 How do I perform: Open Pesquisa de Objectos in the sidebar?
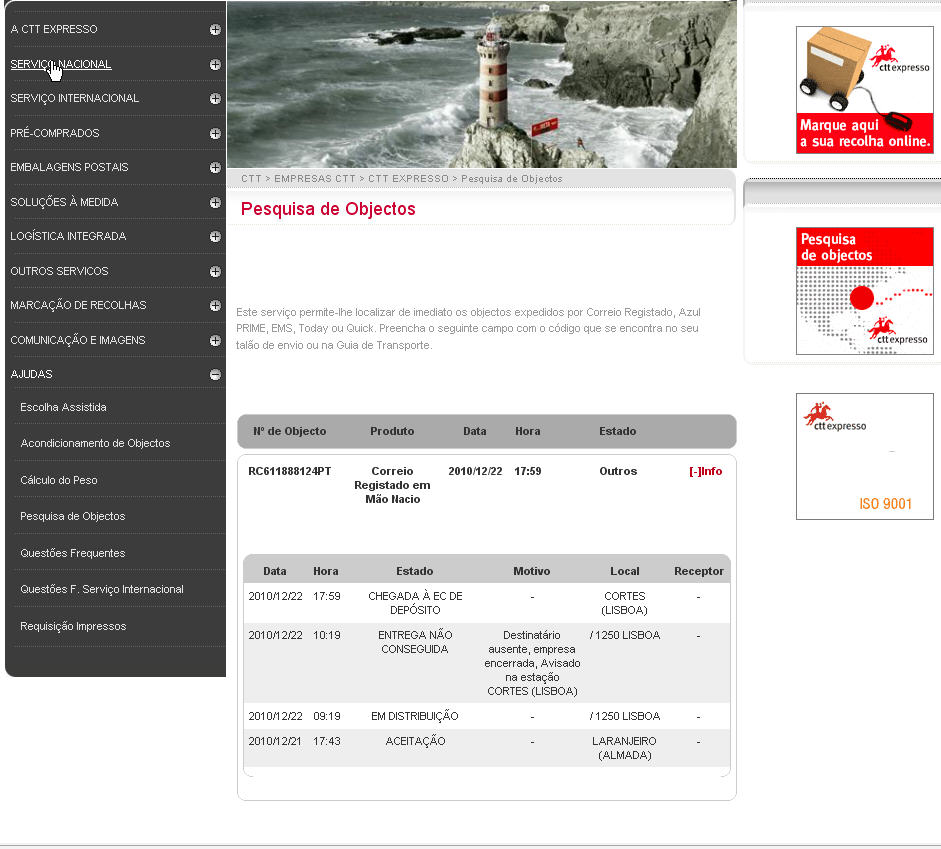coord(73,516)
